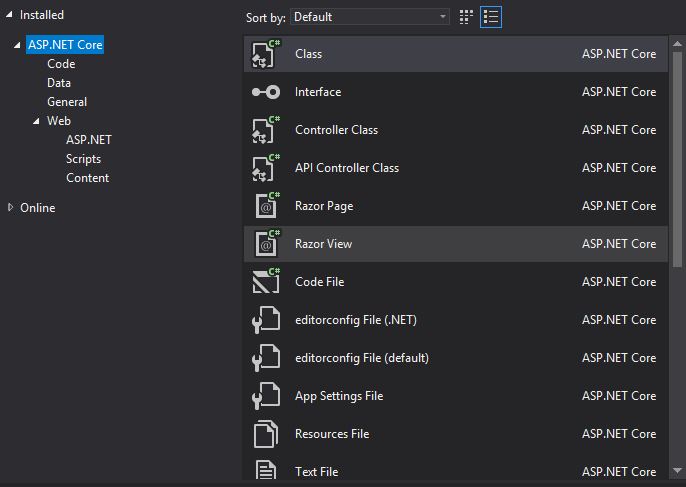Viewport: 686px width, 487px height.
Task: Click the Text File template icon
Action: [x=266, y=471]
